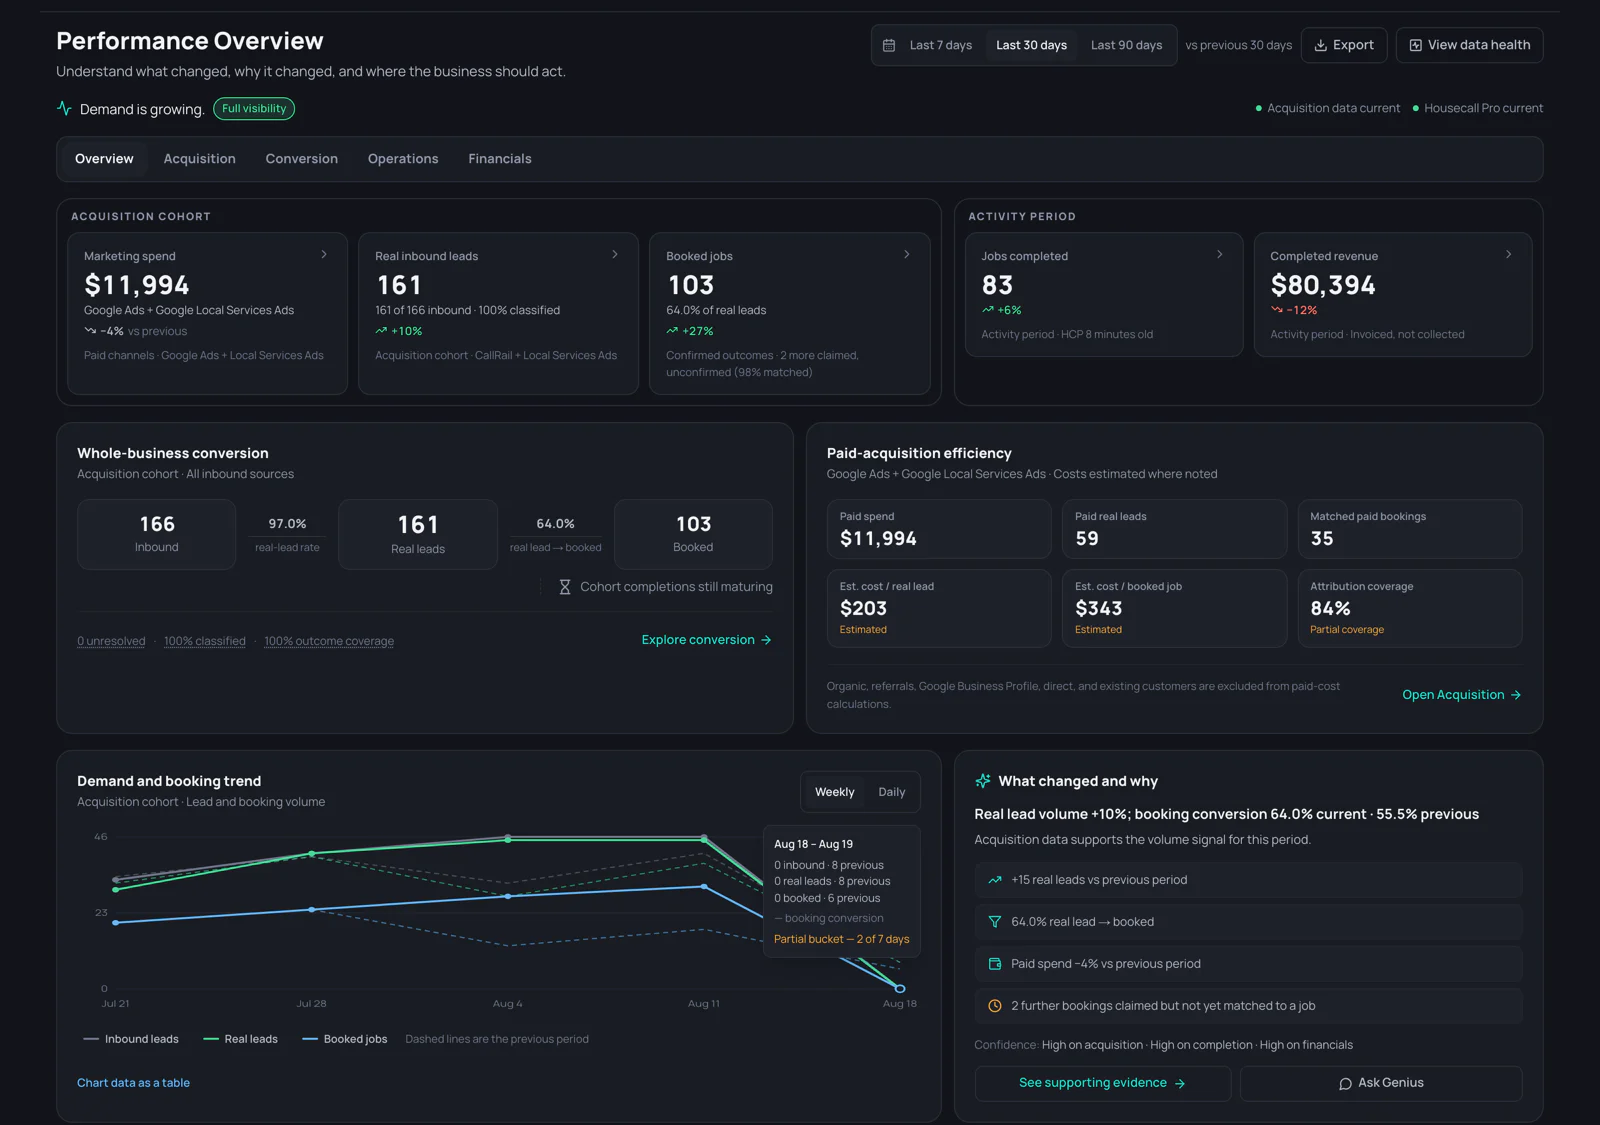This screenshot has height=1125, width=1600.
Task: Click the Full visibility badge
Action: tap(254, 109)
